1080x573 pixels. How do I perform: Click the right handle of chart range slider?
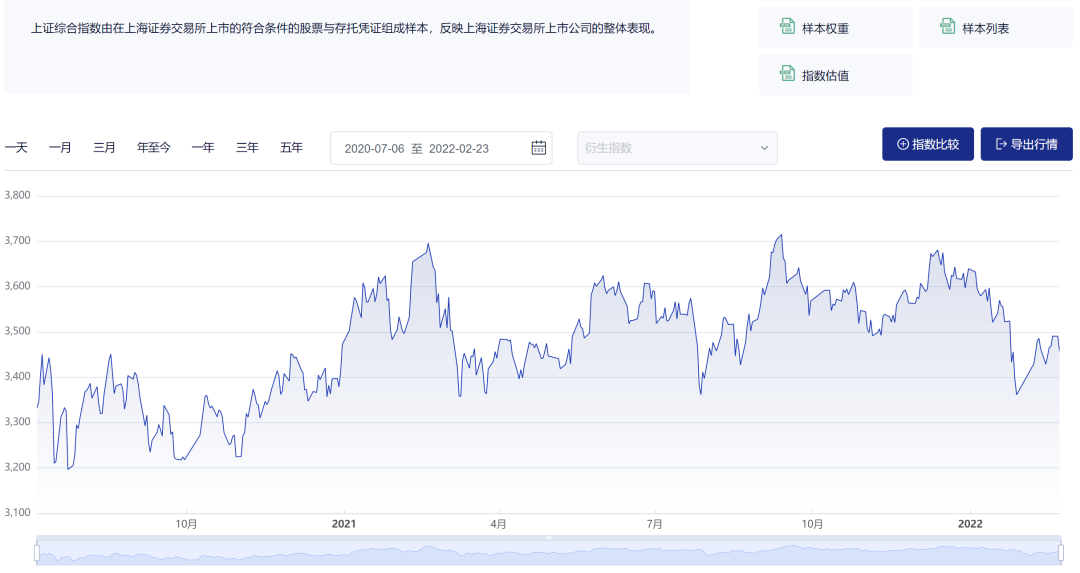pos(1061,552)
